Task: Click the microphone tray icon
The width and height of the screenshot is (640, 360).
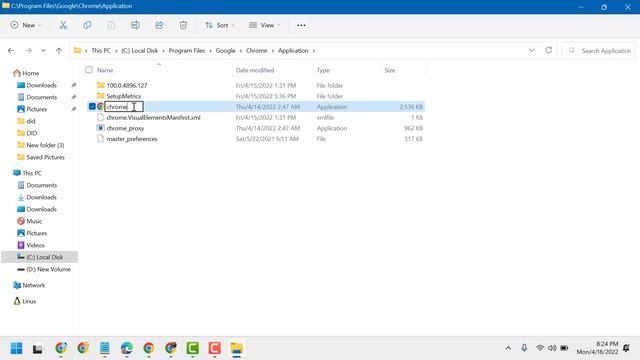Action: (524, 348)
